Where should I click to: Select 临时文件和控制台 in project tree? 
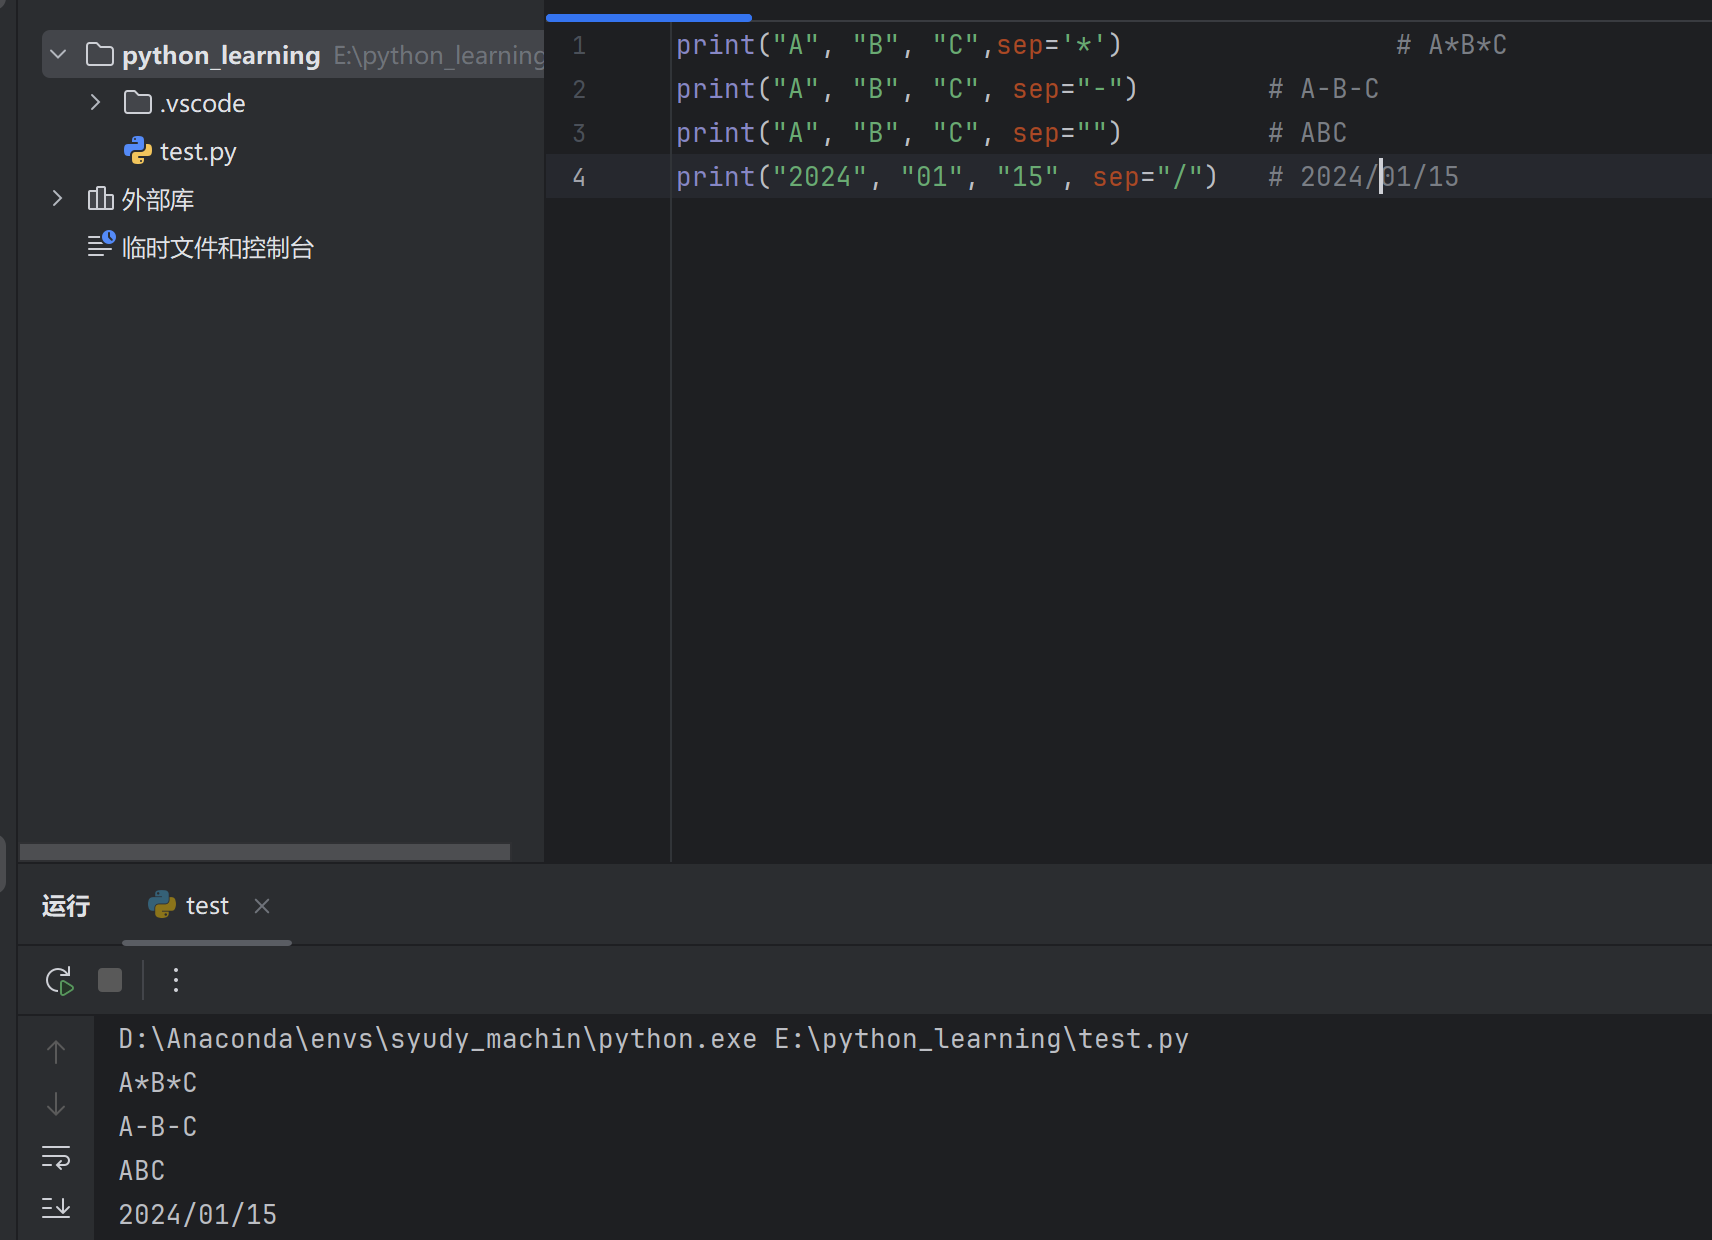pos(218,247)
